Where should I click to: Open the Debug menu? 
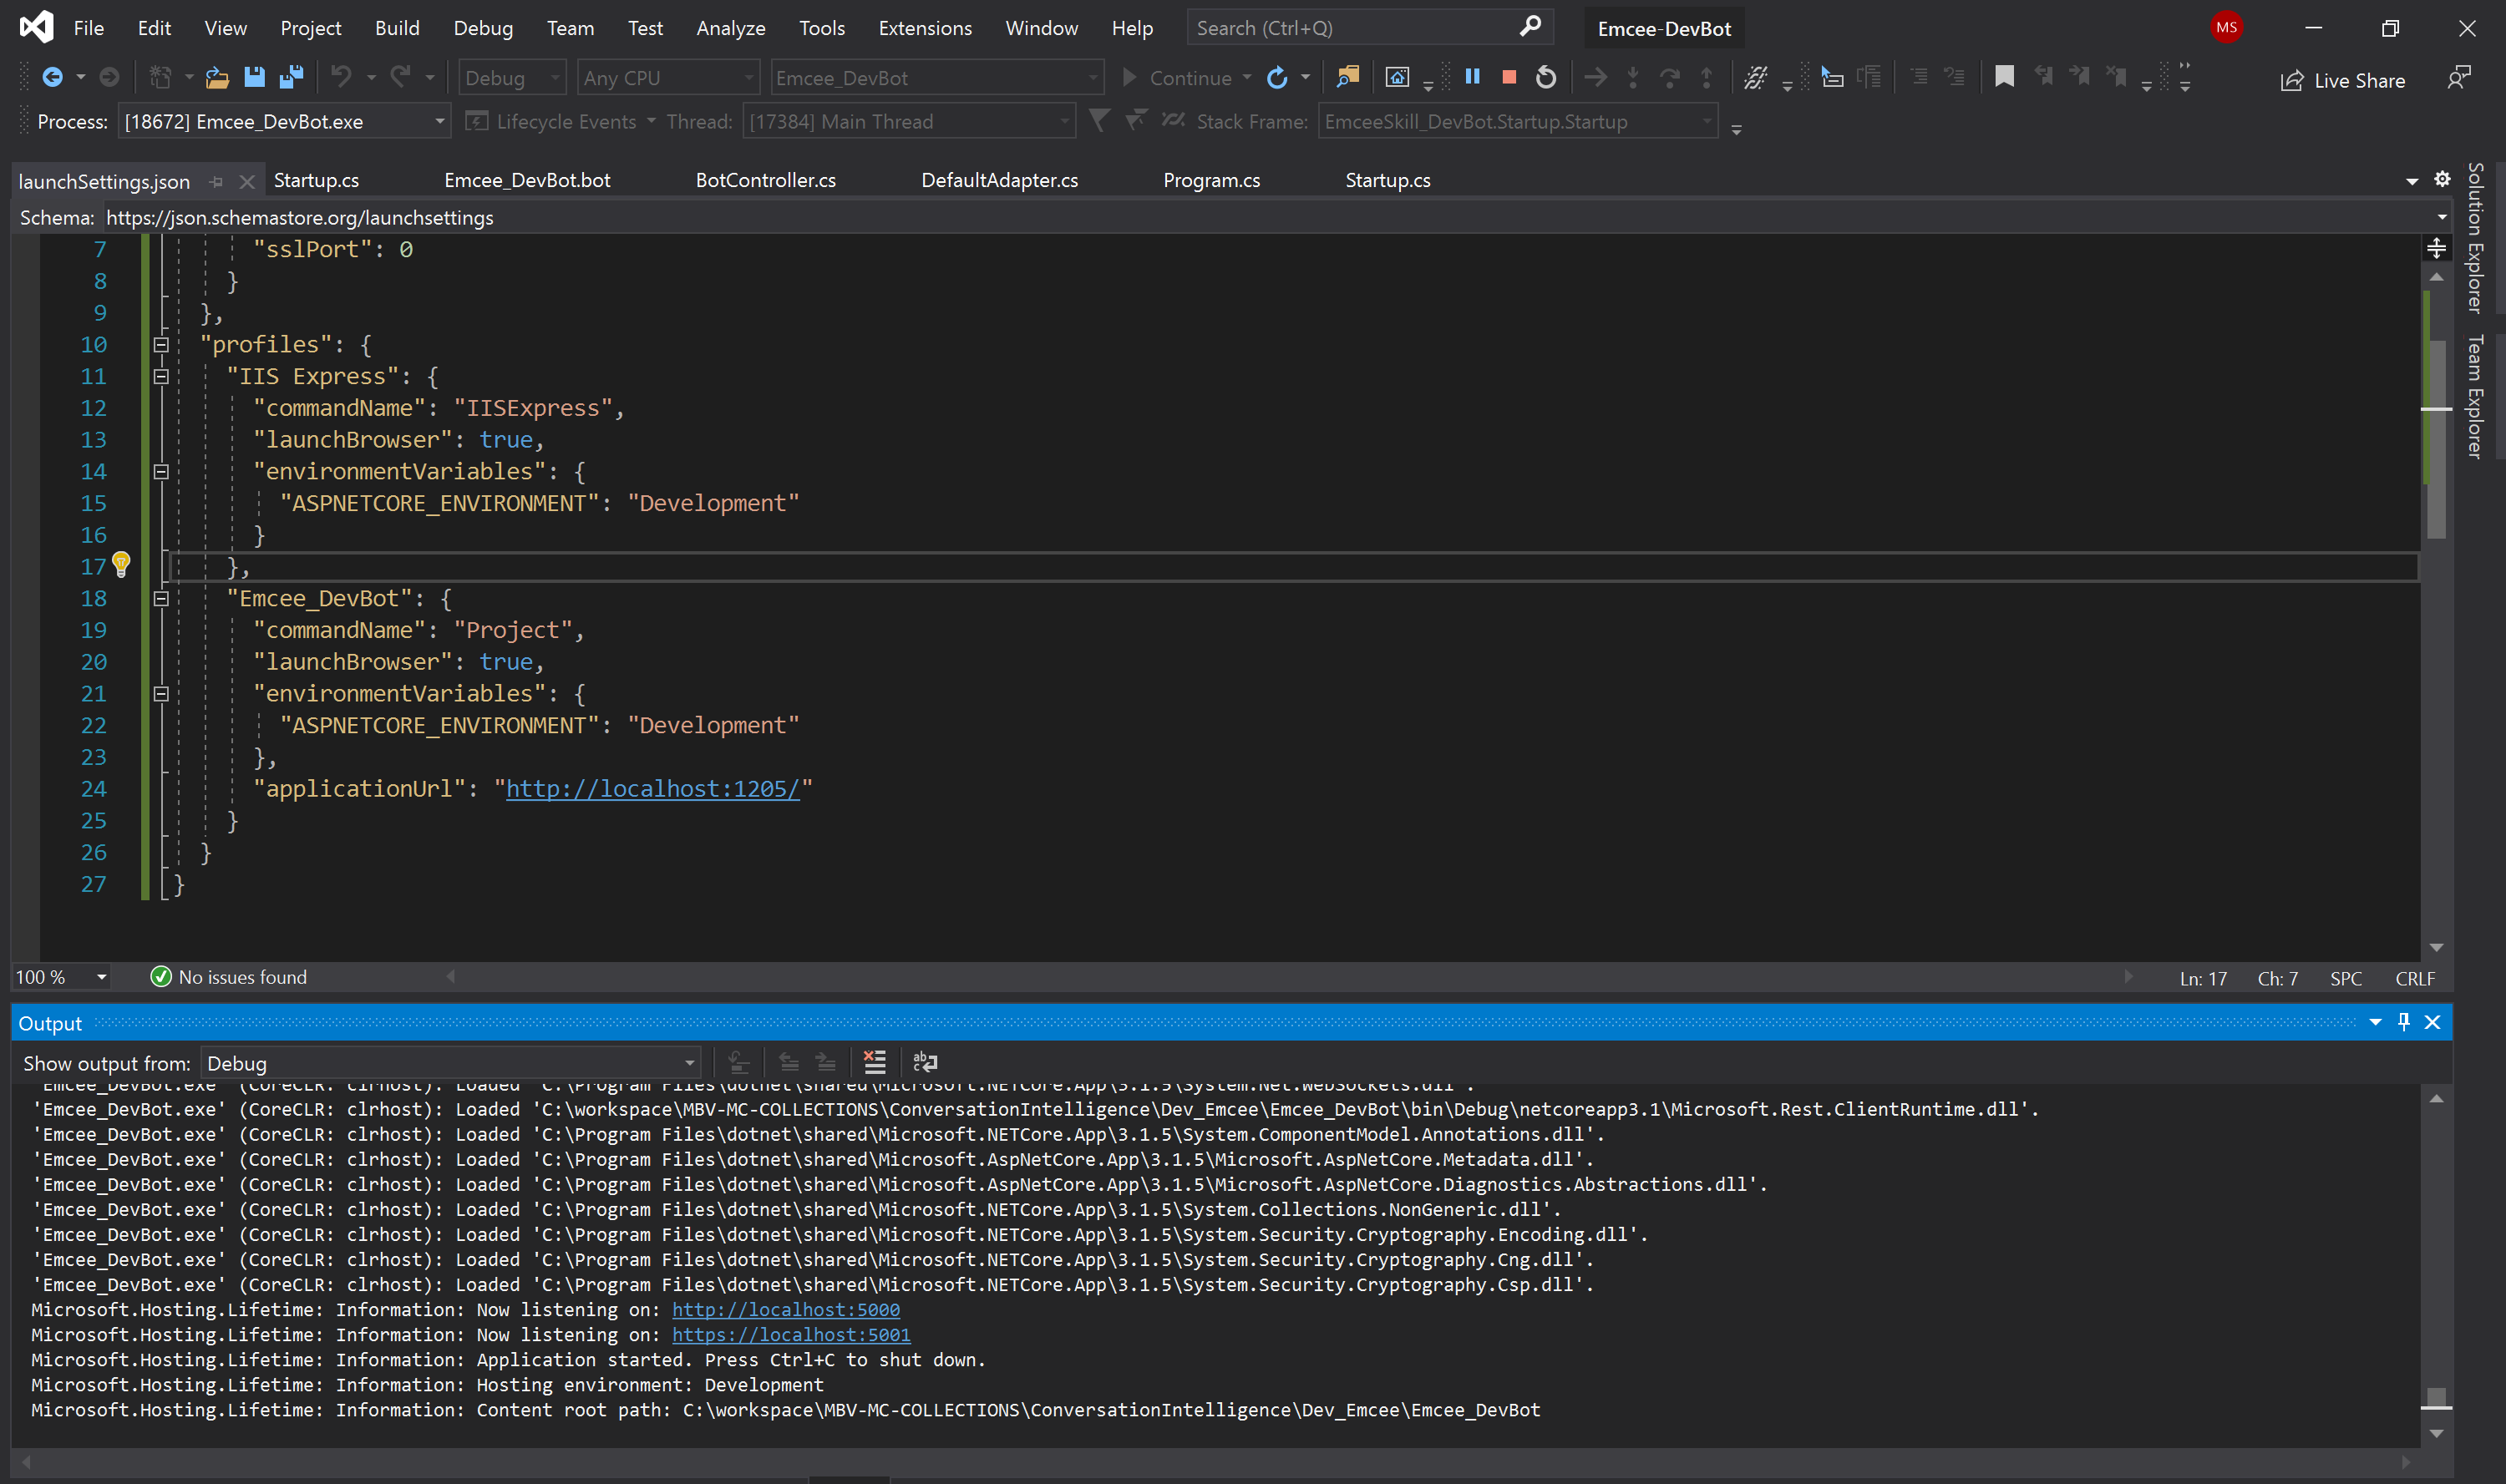[x=483, y=27]
